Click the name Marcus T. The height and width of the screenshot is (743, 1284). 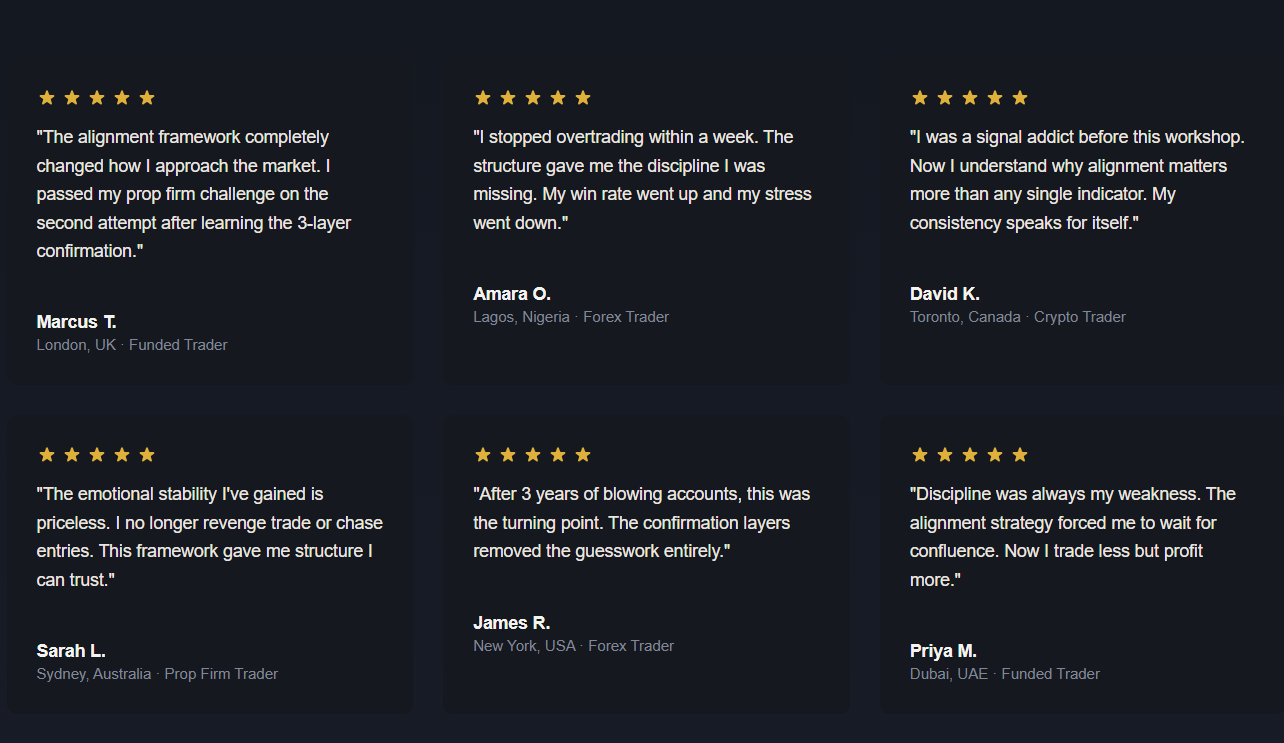point(77,322)
